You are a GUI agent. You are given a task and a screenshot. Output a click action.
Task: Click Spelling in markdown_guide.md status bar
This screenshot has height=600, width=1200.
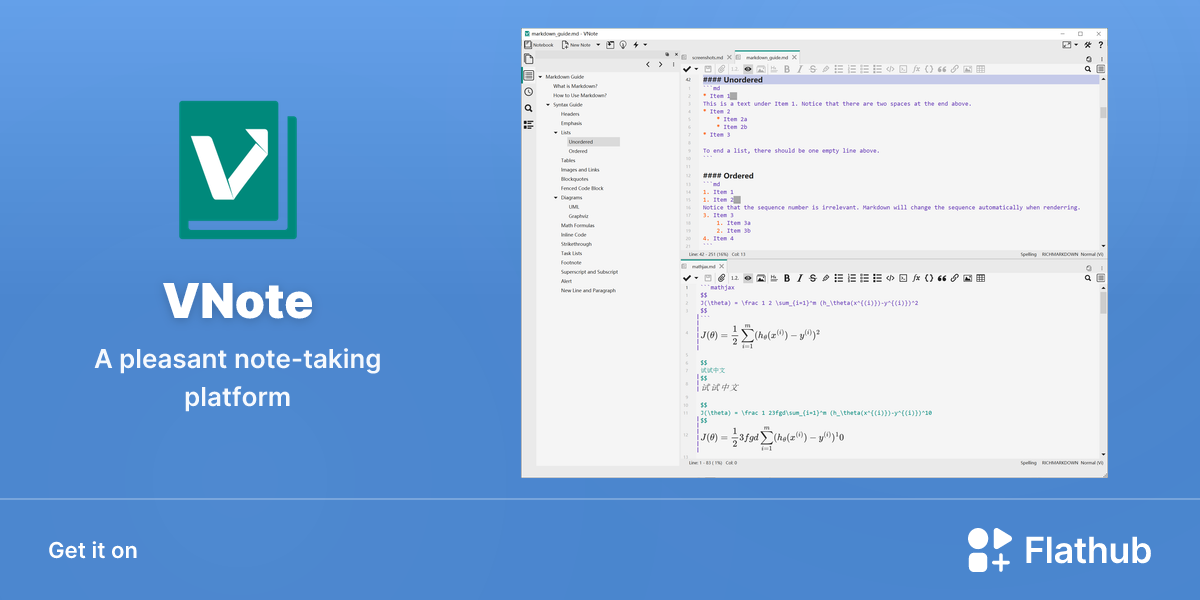(1028, 255)
